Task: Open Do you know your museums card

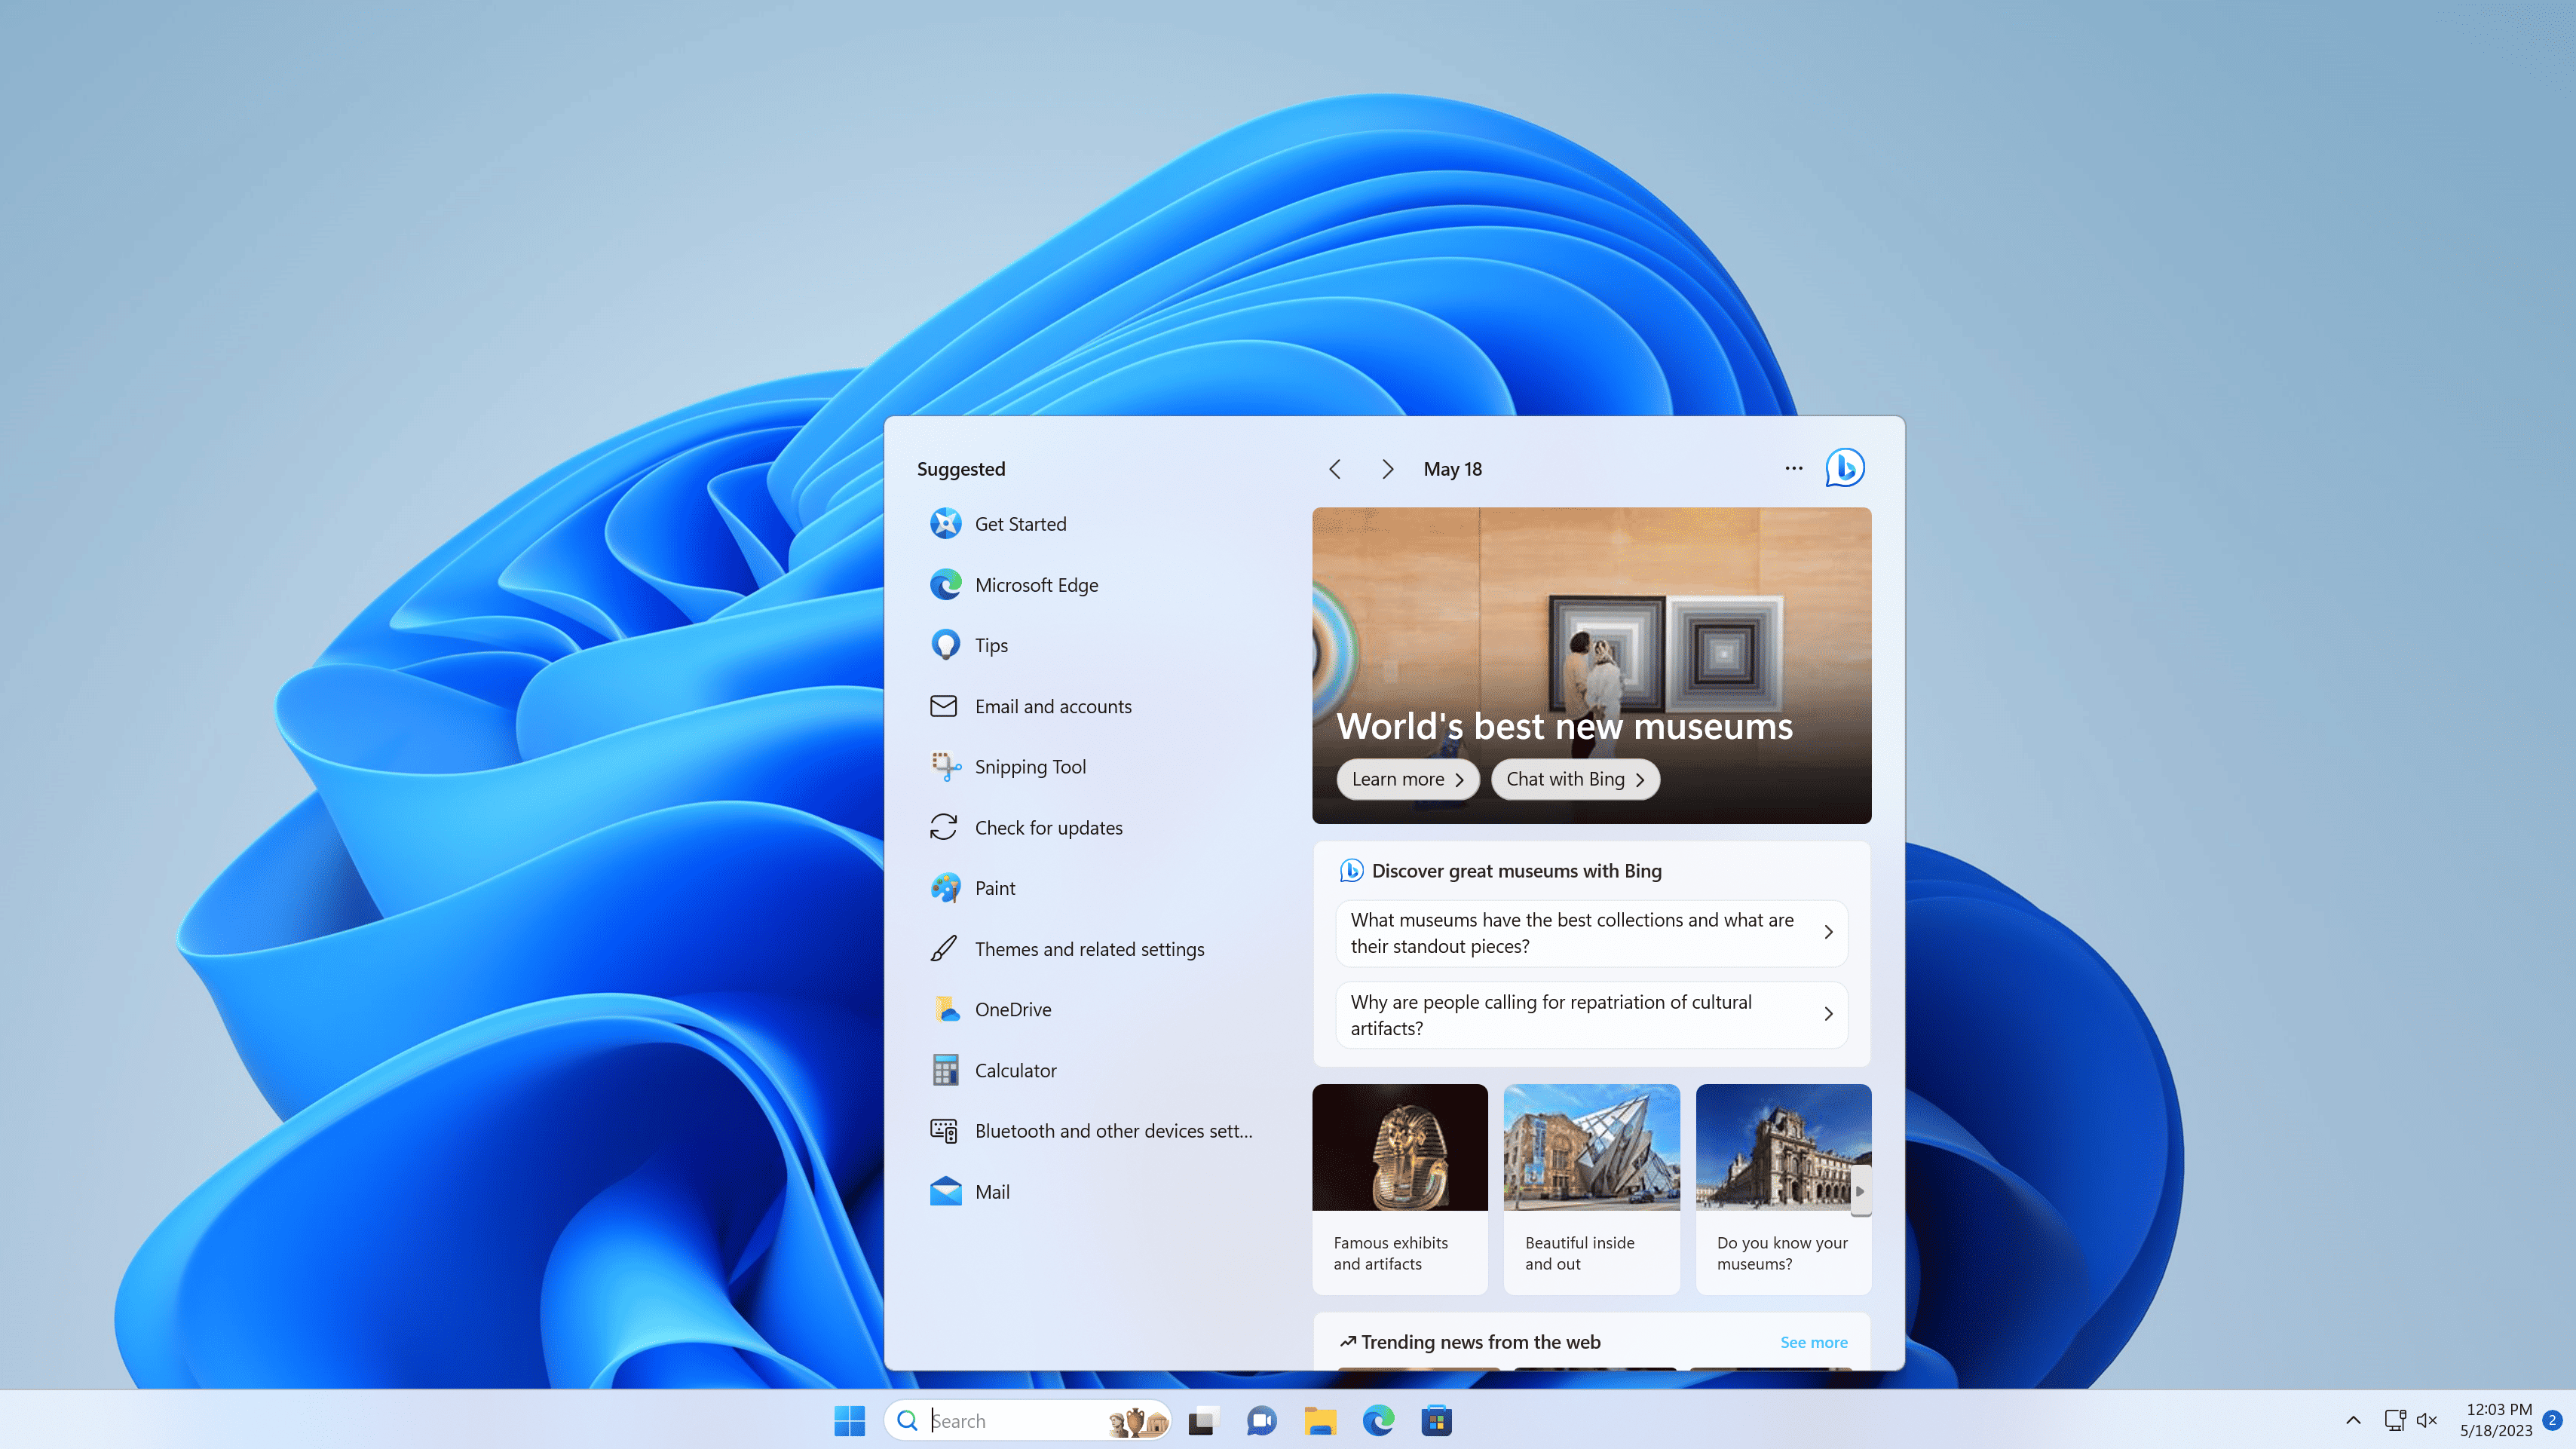Action: (x=1783, y=1189)
